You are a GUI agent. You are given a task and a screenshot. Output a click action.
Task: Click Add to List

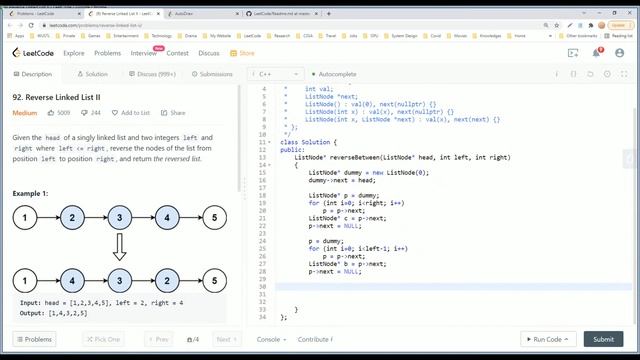pyautogui.click(x=131, y=113)
